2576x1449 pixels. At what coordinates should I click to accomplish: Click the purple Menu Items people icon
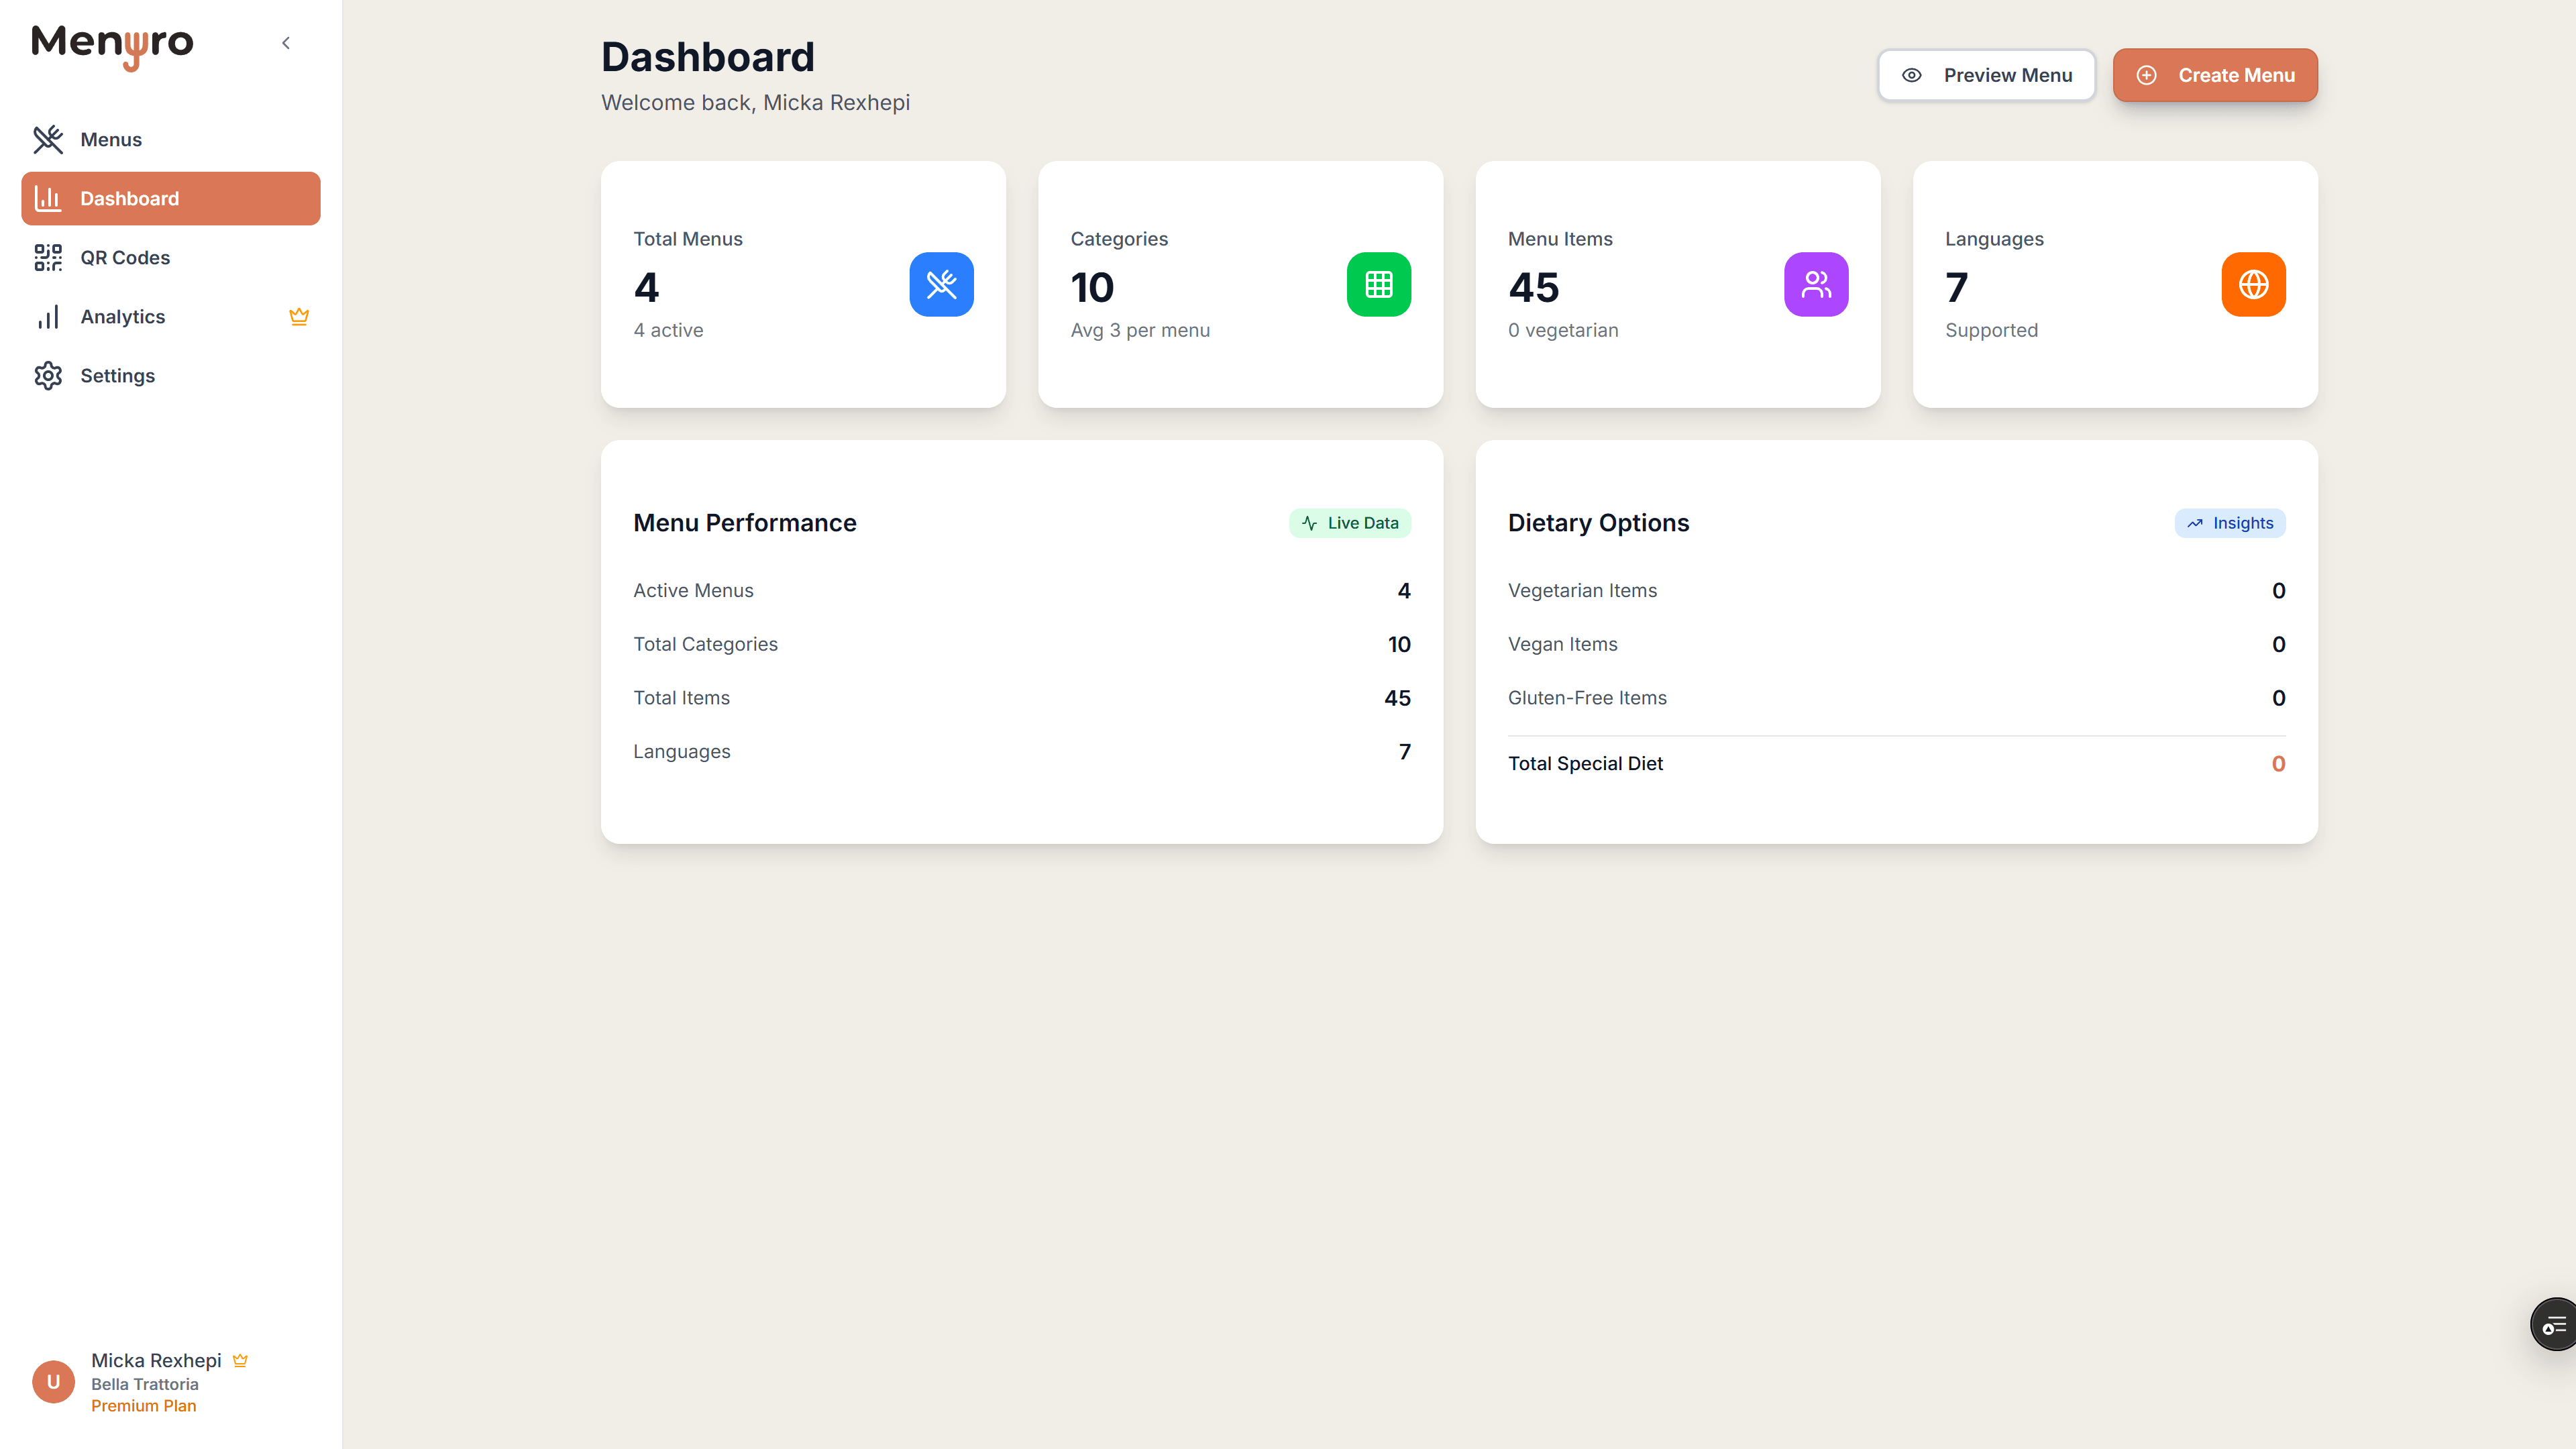tap(1815, 284)
